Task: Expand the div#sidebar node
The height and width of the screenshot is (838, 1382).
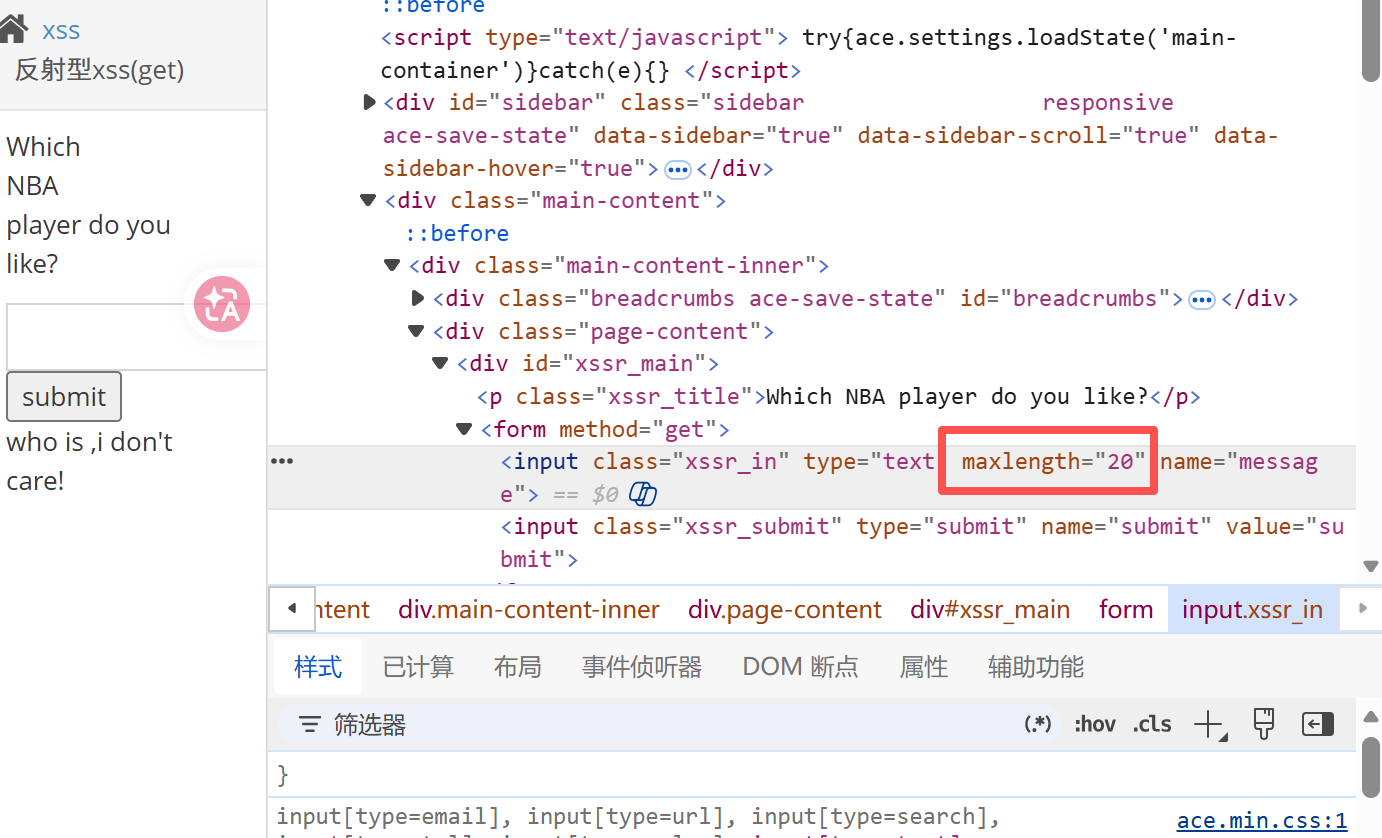Action: pos(370,102)
